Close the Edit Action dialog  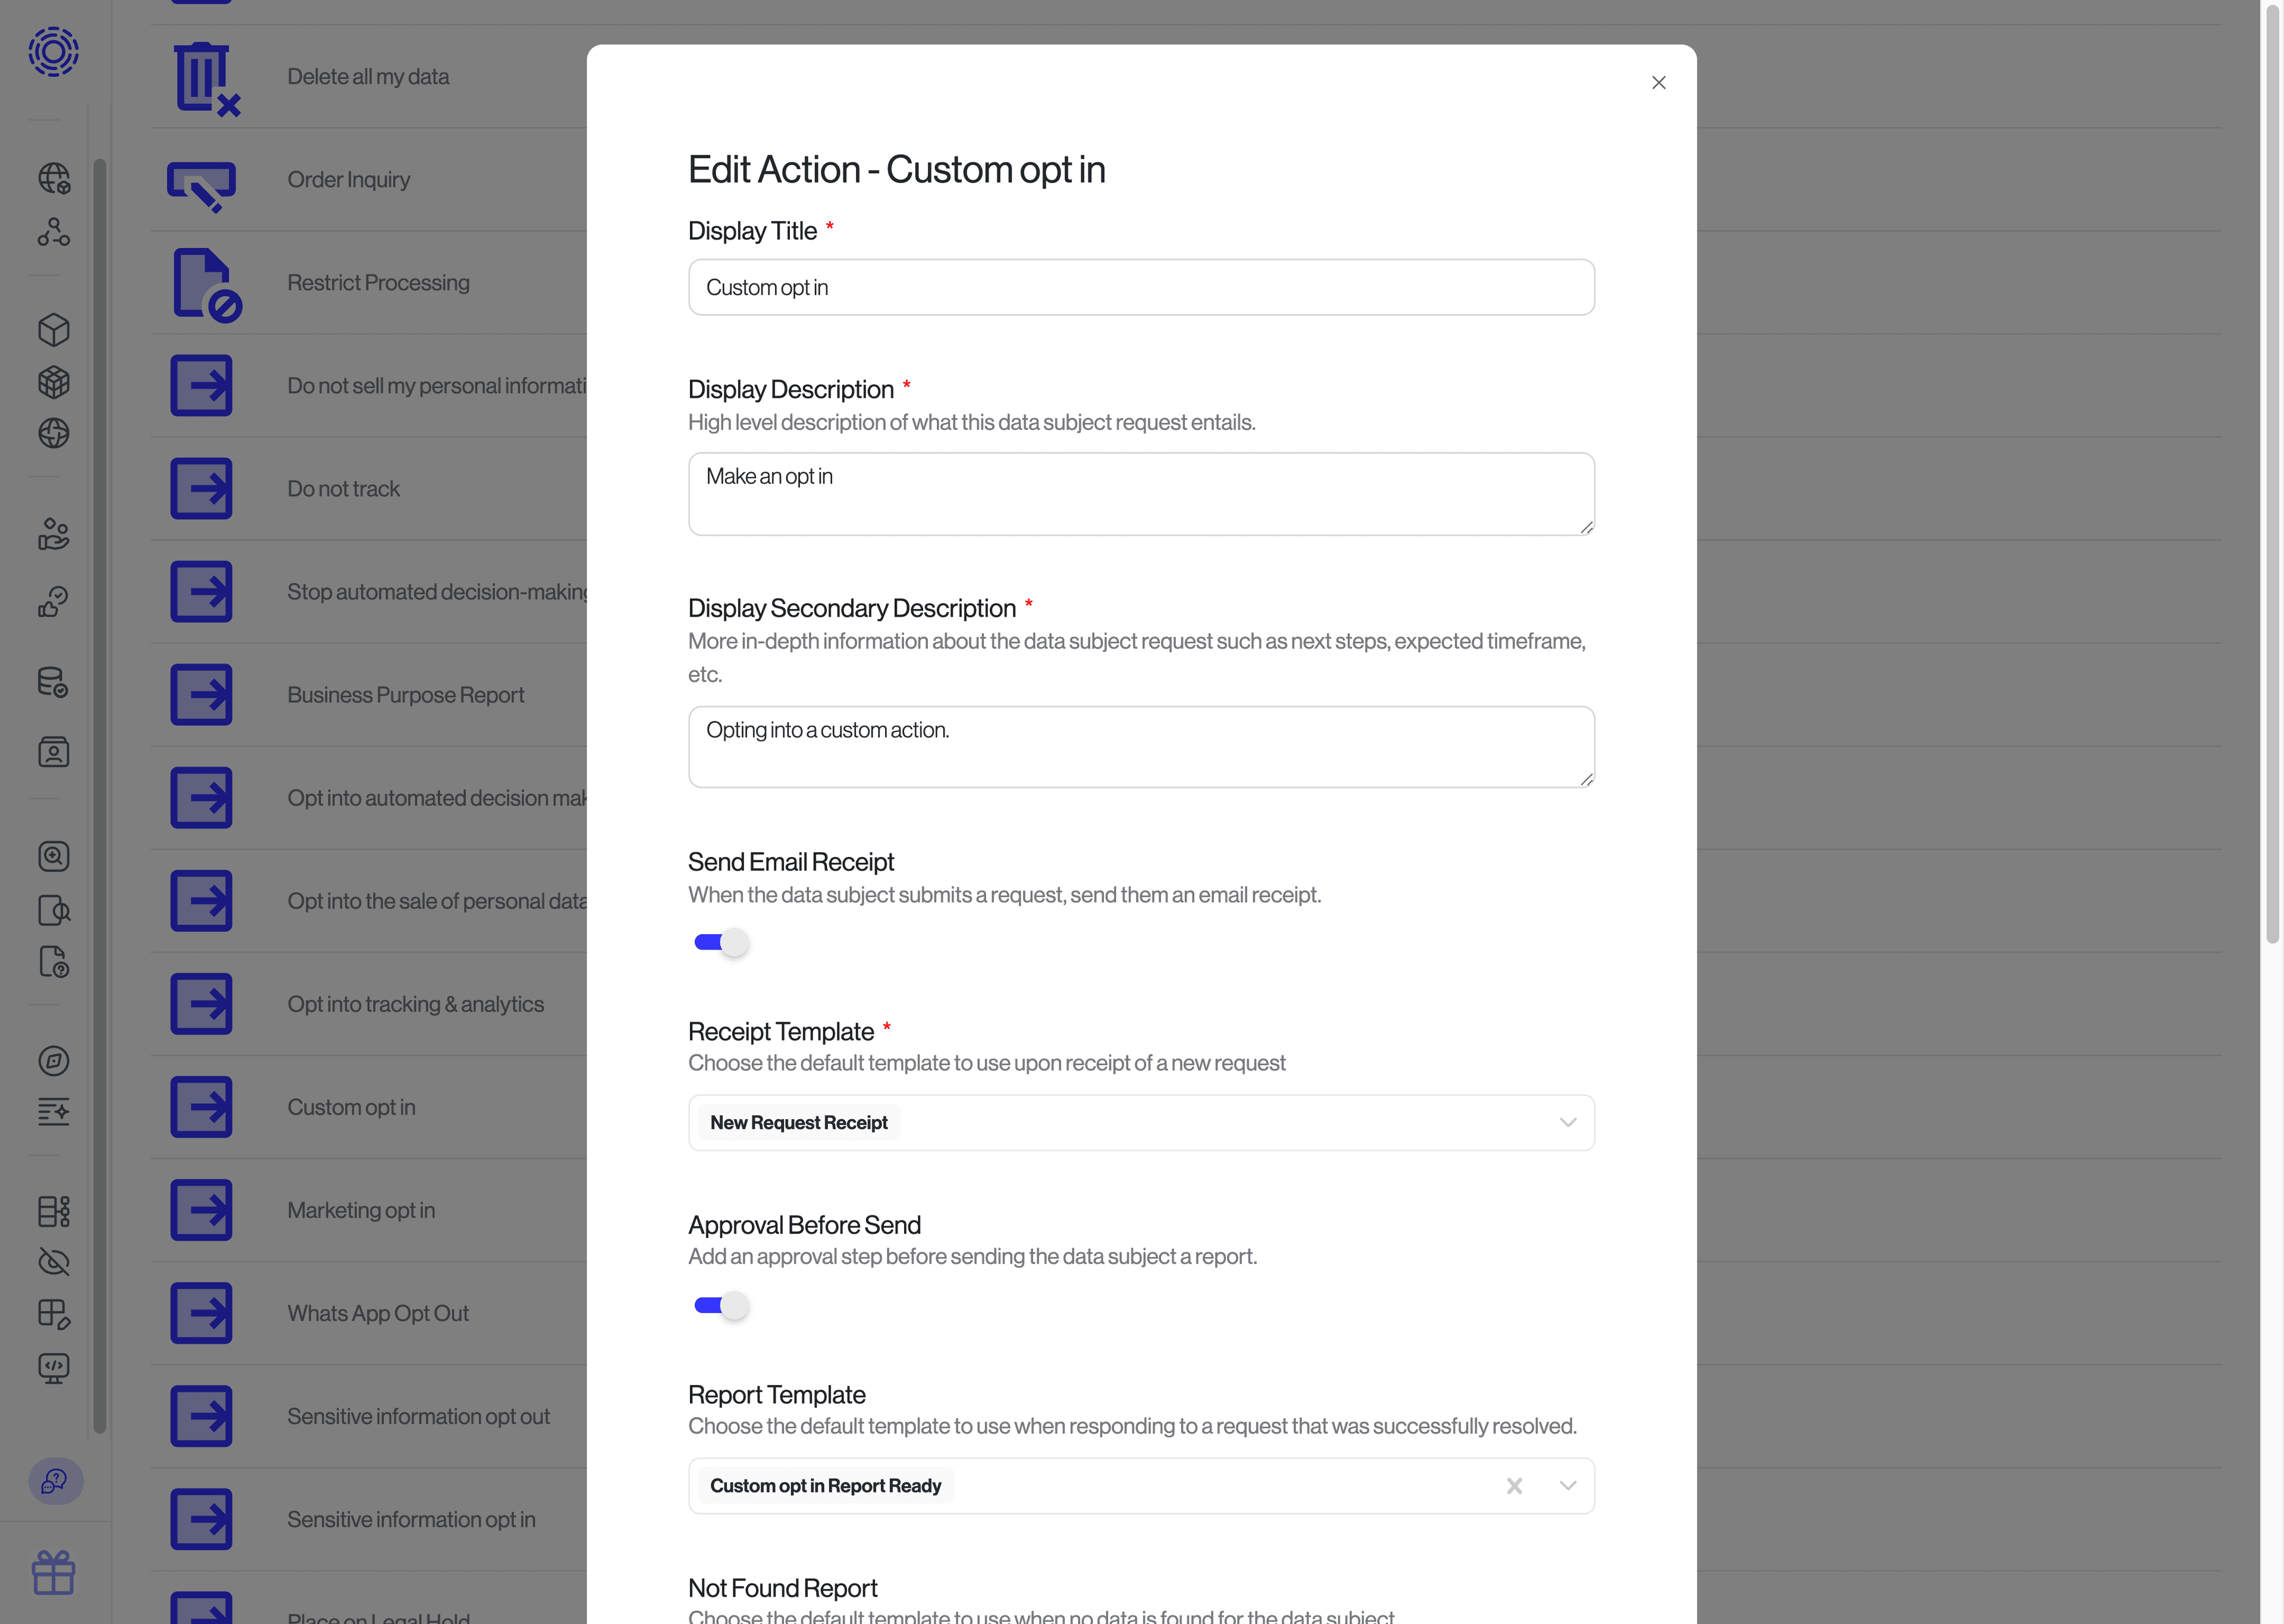pos(1658,82)
